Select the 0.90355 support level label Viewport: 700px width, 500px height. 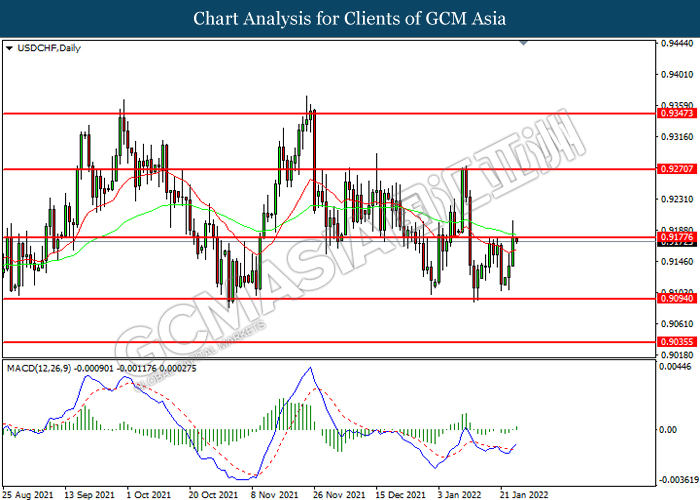click(677, 342)
